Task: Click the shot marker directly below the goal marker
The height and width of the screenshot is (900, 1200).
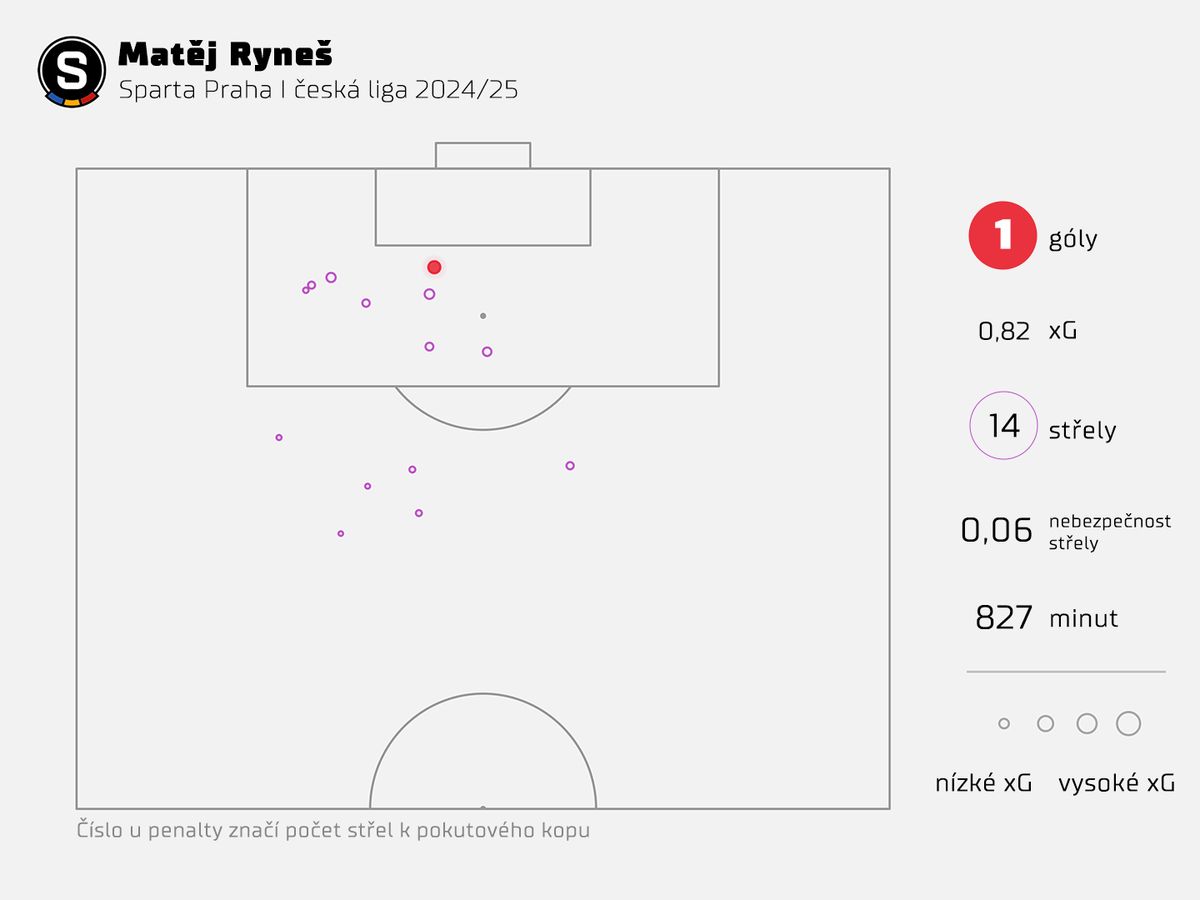Action: pos(429,294)
